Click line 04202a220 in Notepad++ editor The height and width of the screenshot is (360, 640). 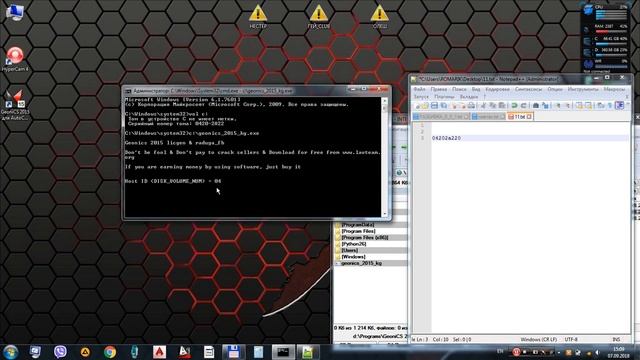[x=447, y=138]
